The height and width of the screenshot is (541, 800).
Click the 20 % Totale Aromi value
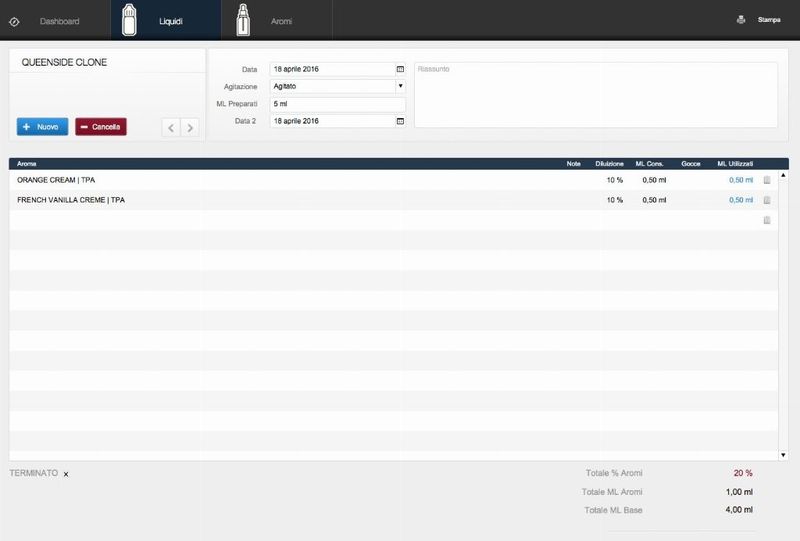[x=743, y=473]
